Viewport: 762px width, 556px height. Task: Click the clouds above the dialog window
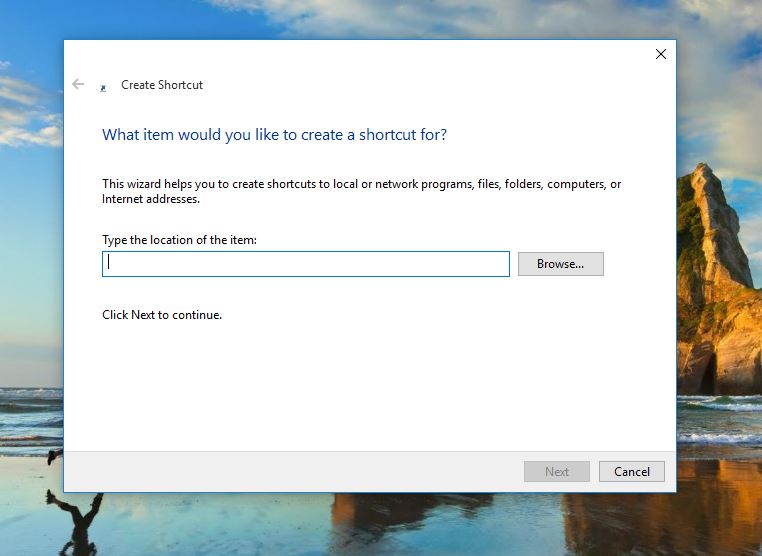[x=400, y=18]
